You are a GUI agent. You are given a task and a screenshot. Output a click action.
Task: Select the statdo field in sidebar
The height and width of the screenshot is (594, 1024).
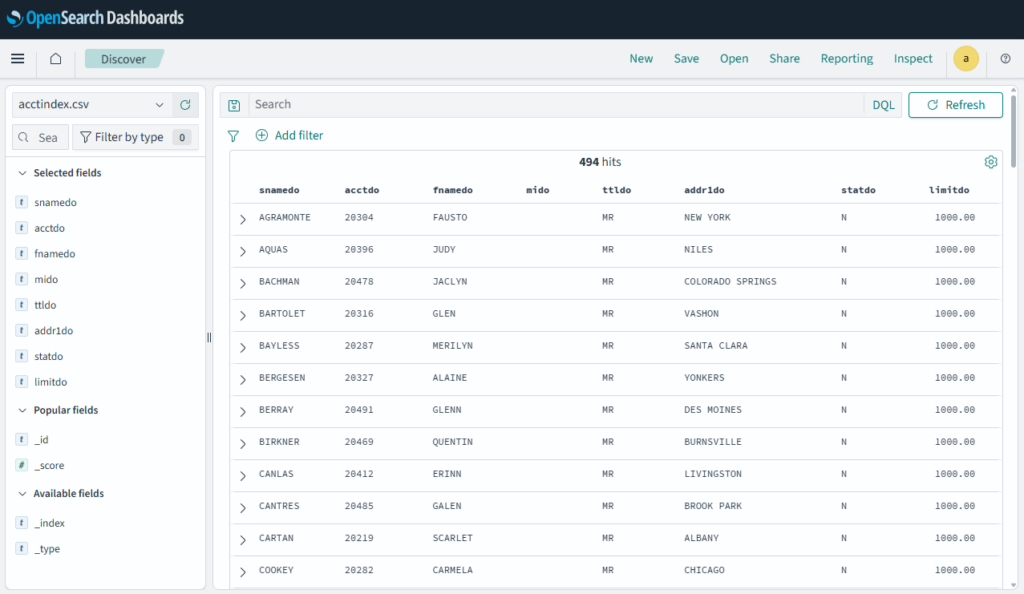(x=49, y=356)
